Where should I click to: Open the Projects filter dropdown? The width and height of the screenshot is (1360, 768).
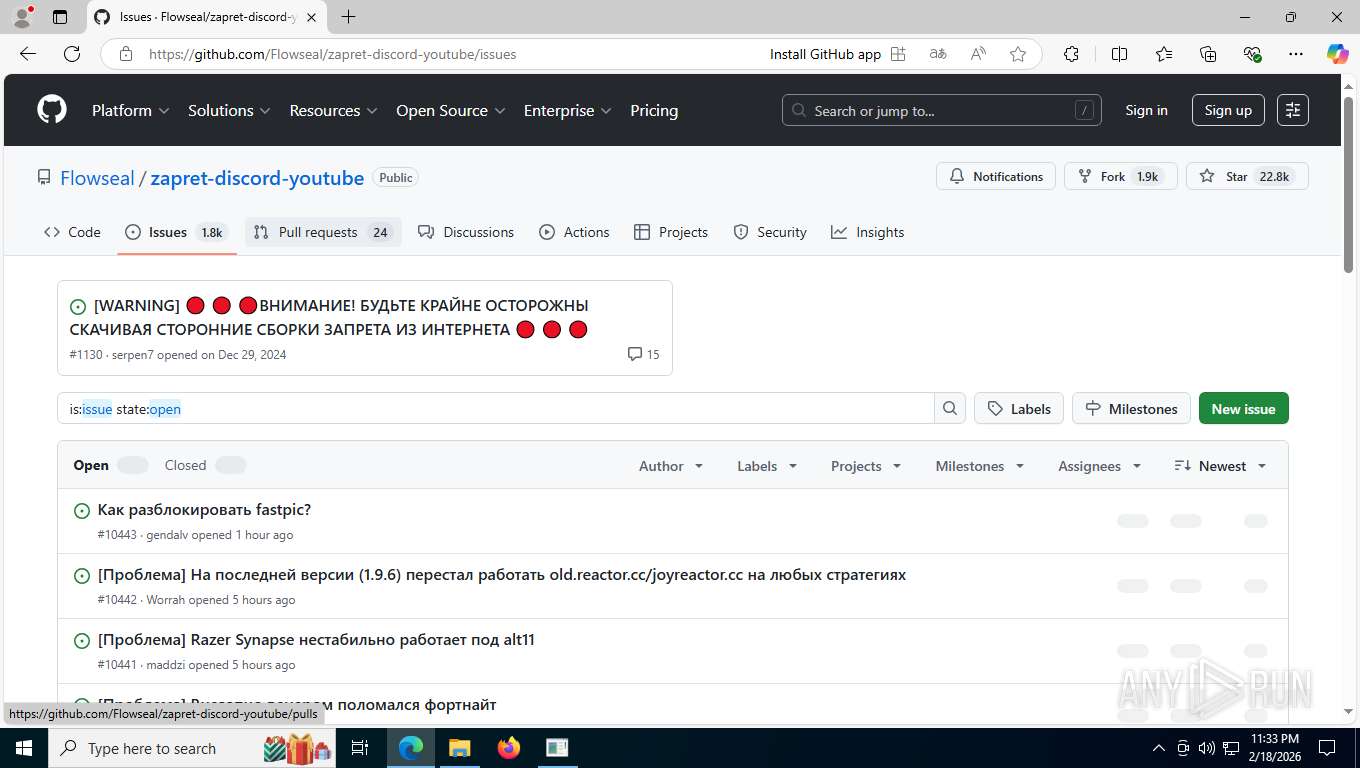866,466
